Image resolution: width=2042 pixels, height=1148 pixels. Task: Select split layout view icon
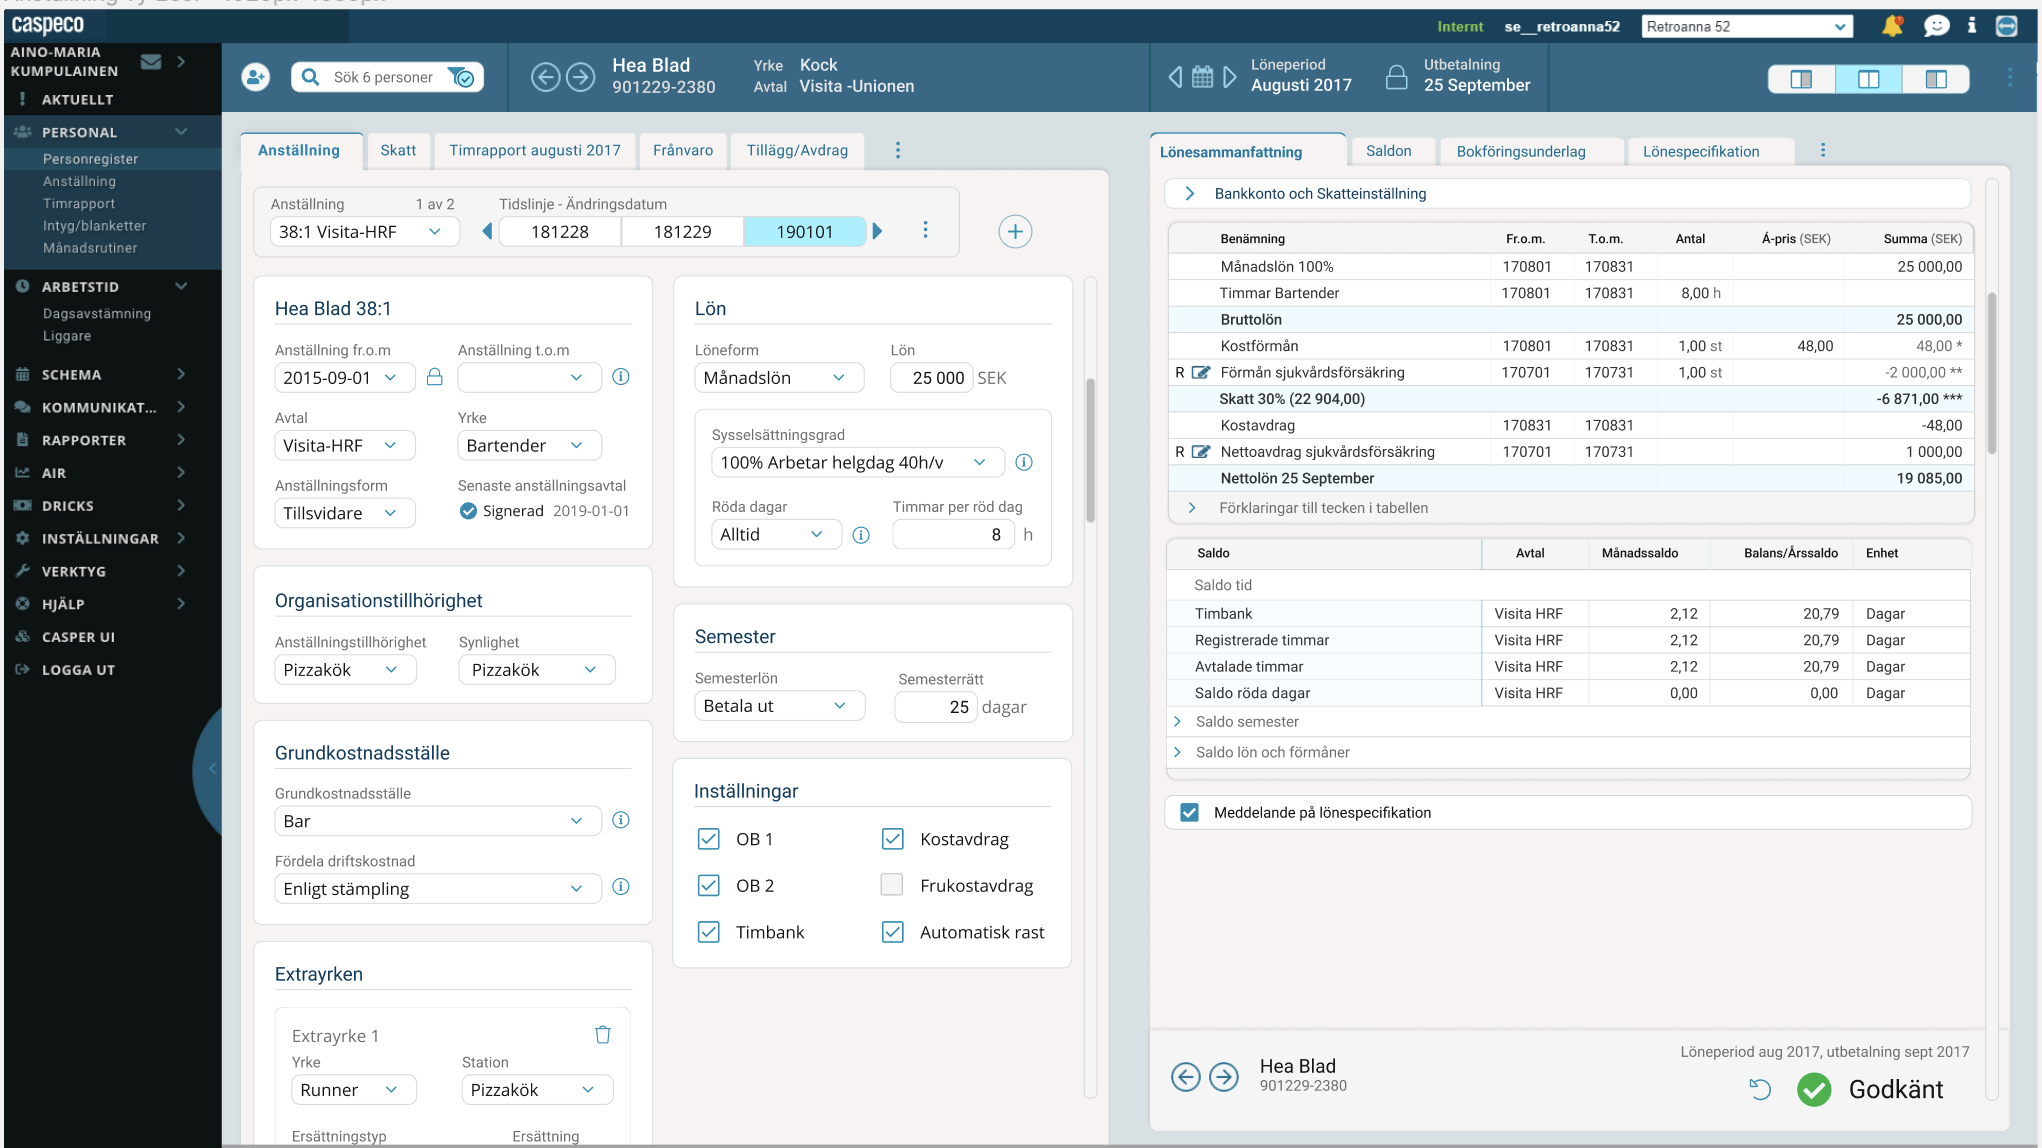[1868, 79]
